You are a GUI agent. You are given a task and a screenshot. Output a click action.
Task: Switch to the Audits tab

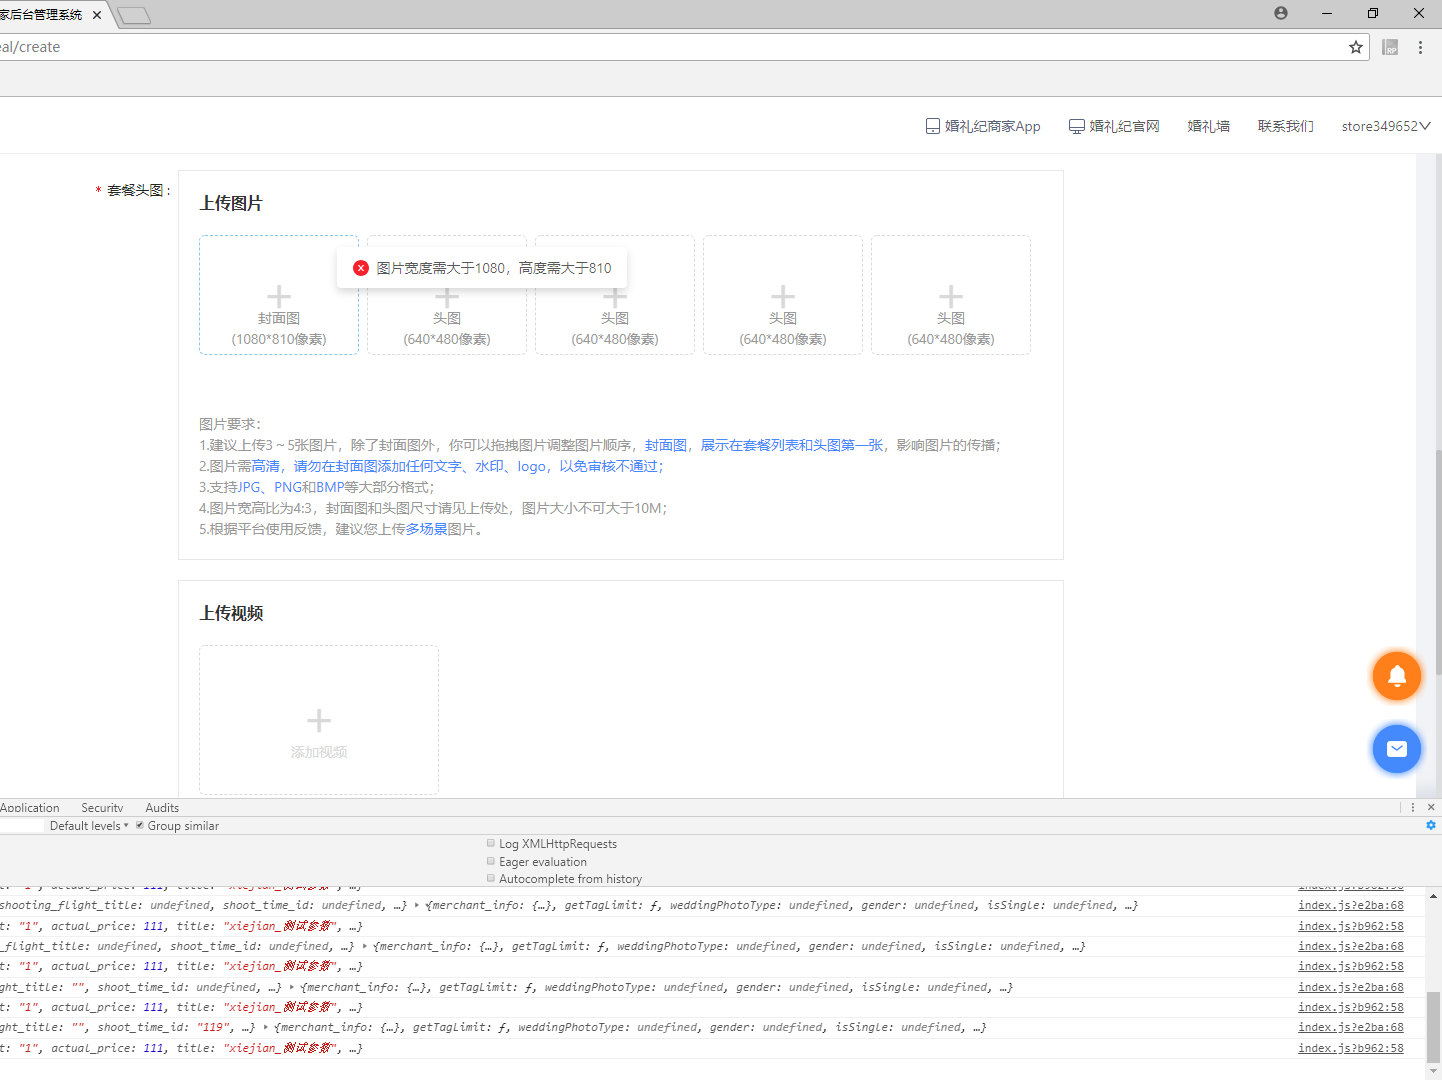pyautogui.click(x=162, y=808)
